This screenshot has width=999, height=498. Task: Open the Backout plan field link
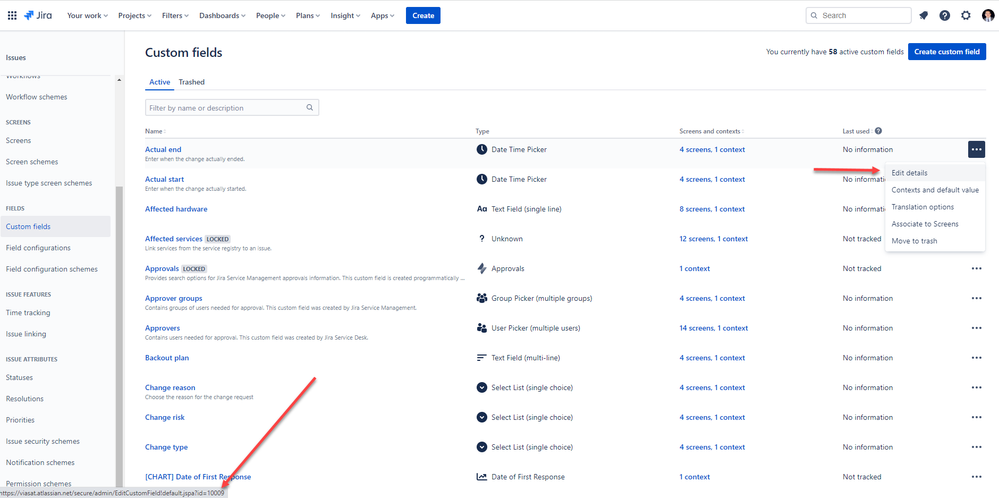(167, 358)
